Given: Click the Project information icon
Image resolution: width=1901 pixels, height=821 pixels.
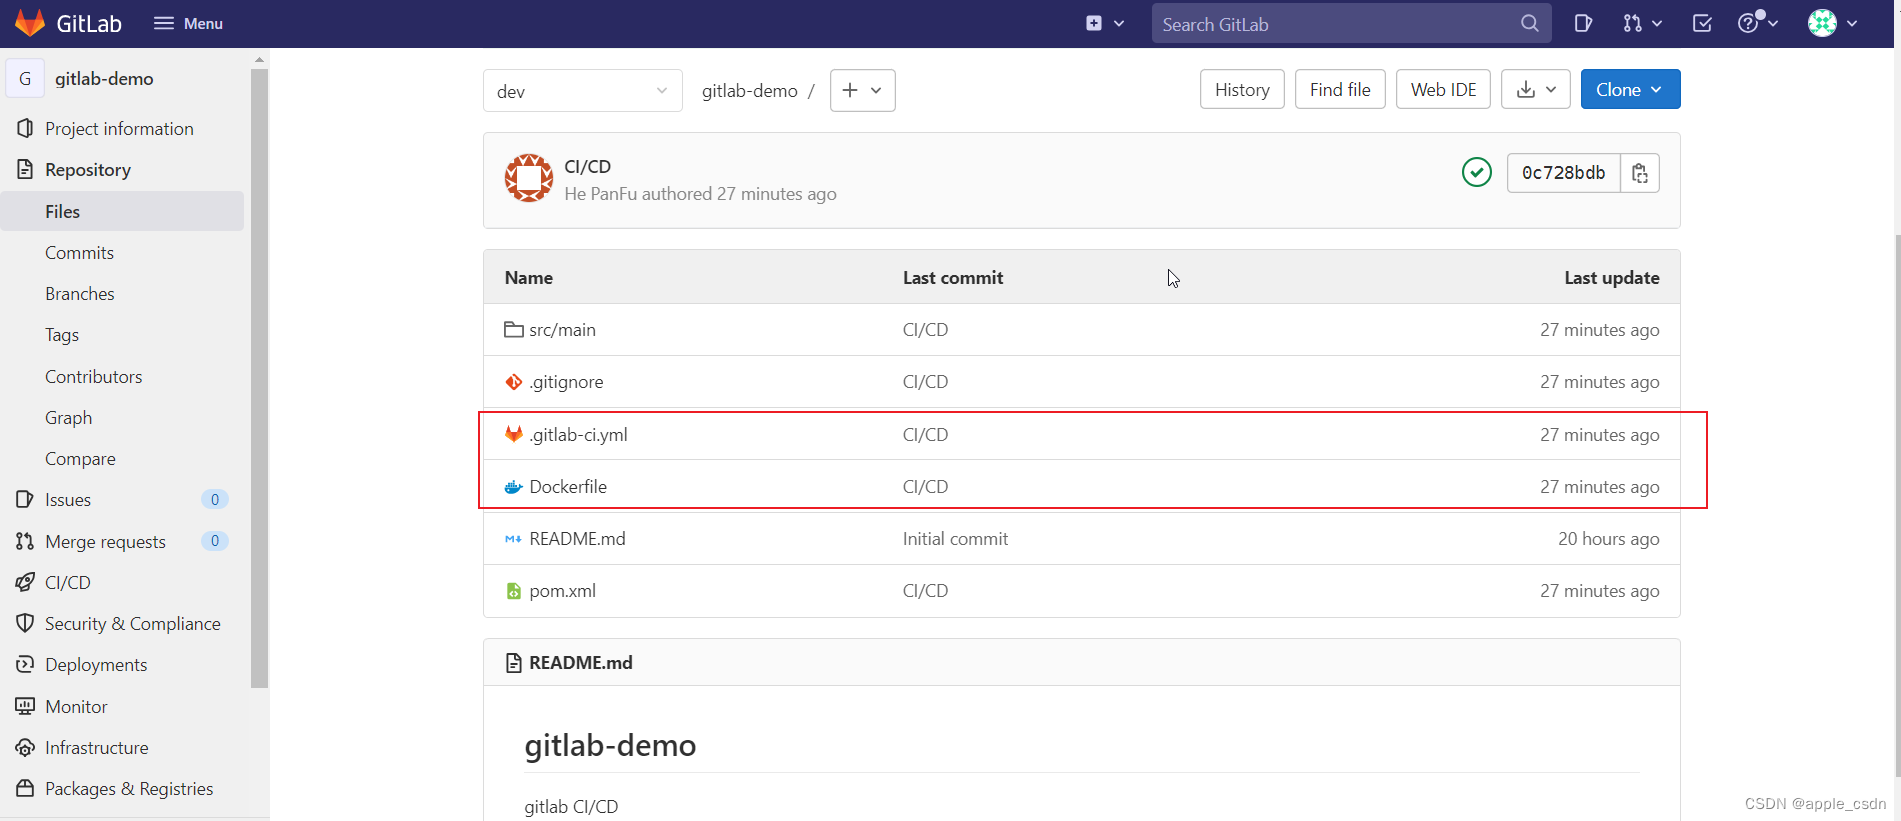Looking at the screenshot, I should (x=25, y=128).
